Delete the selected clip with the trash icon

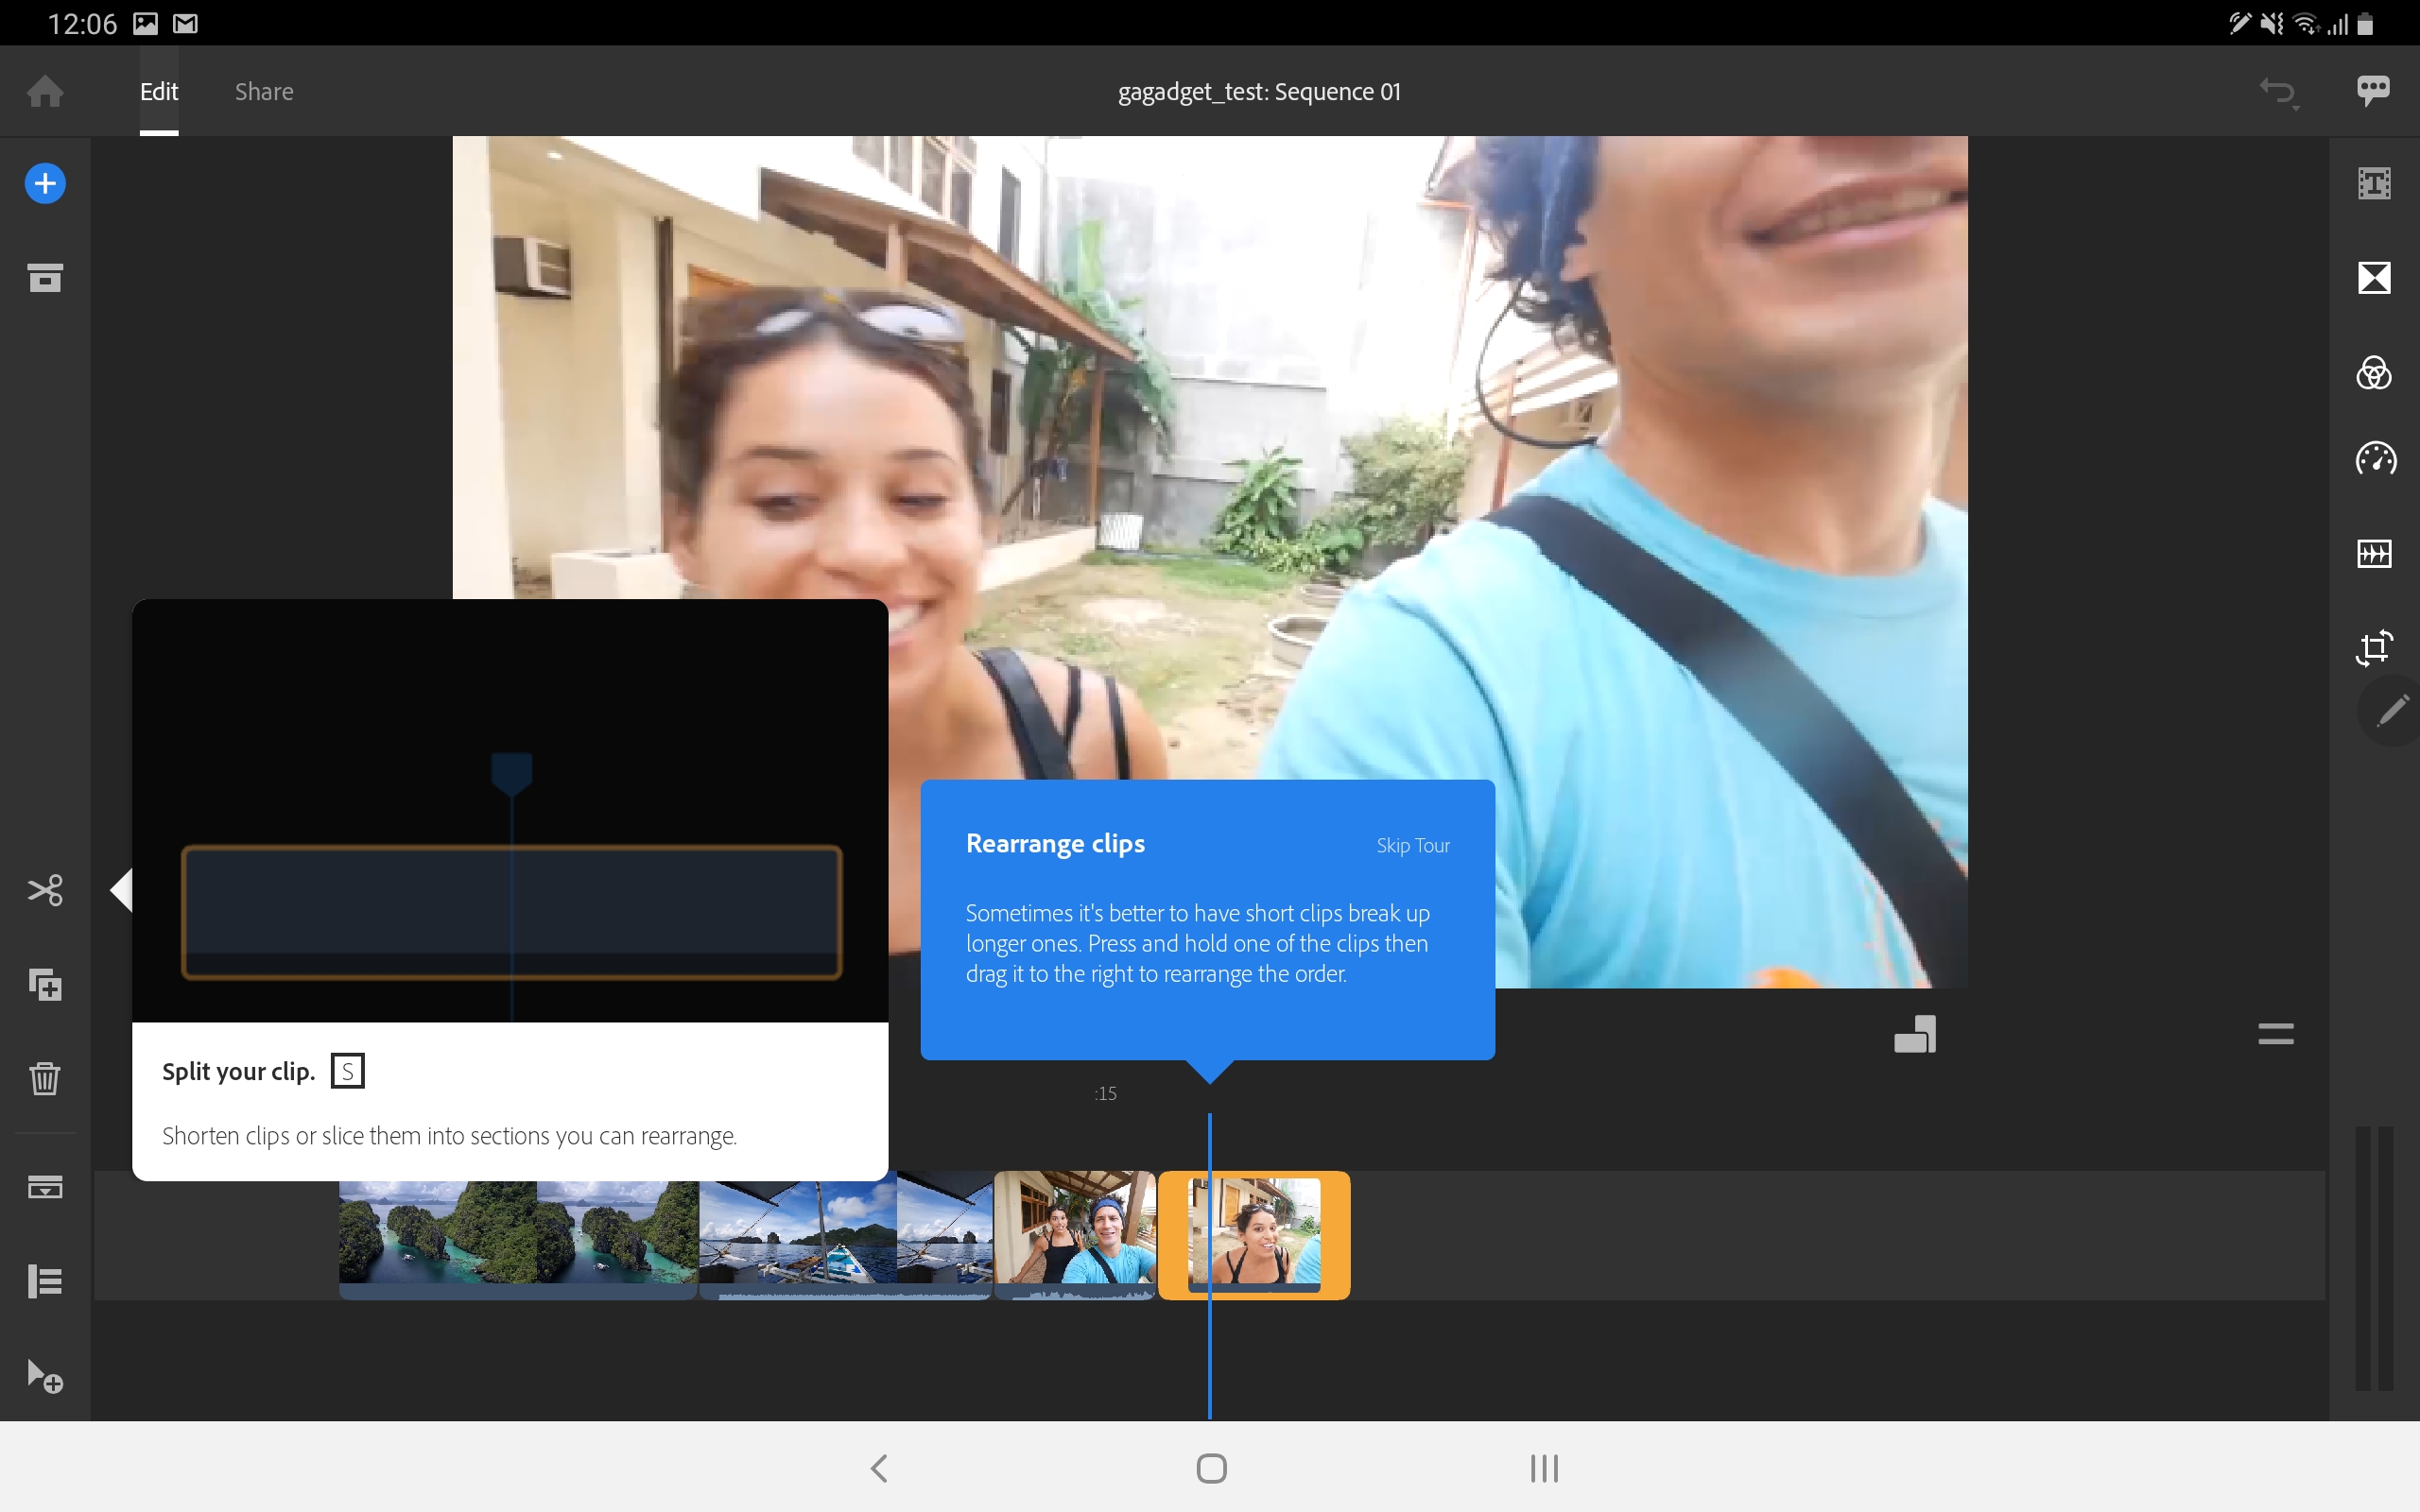click(45, 1079)
